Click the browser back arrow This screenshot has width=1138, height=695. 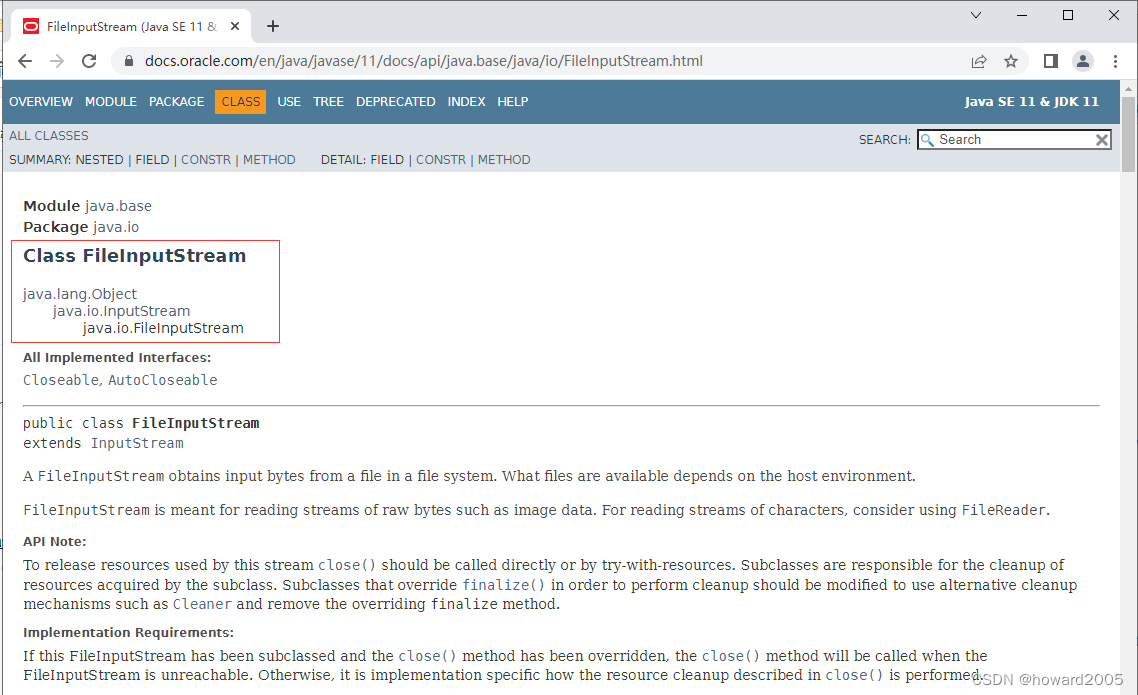pyautogui.click(x=25, y=62)
